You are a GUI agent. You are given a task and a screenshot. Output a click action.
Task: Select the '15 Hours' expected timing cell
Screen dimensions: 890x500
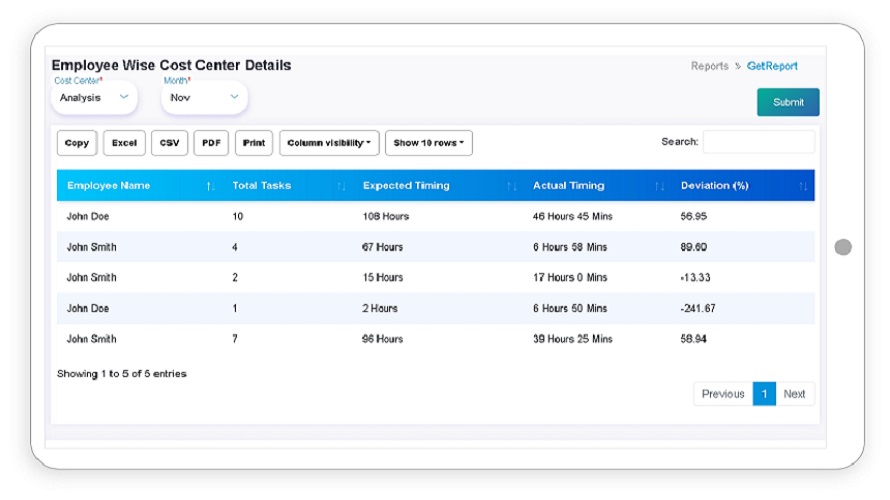383,278
